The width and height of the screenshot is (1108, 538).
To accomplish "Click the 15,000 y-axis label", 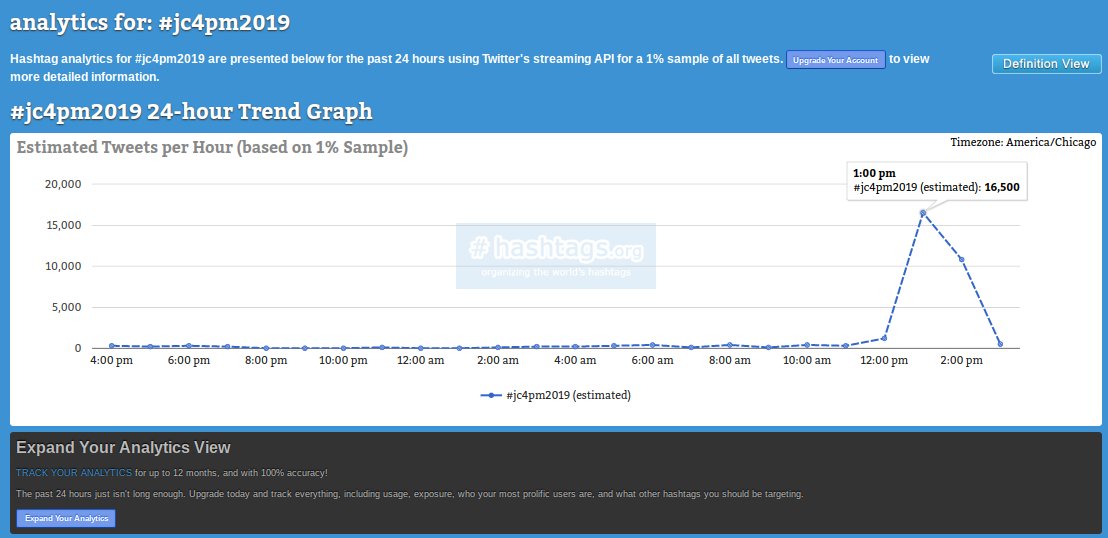I will 64,226.
